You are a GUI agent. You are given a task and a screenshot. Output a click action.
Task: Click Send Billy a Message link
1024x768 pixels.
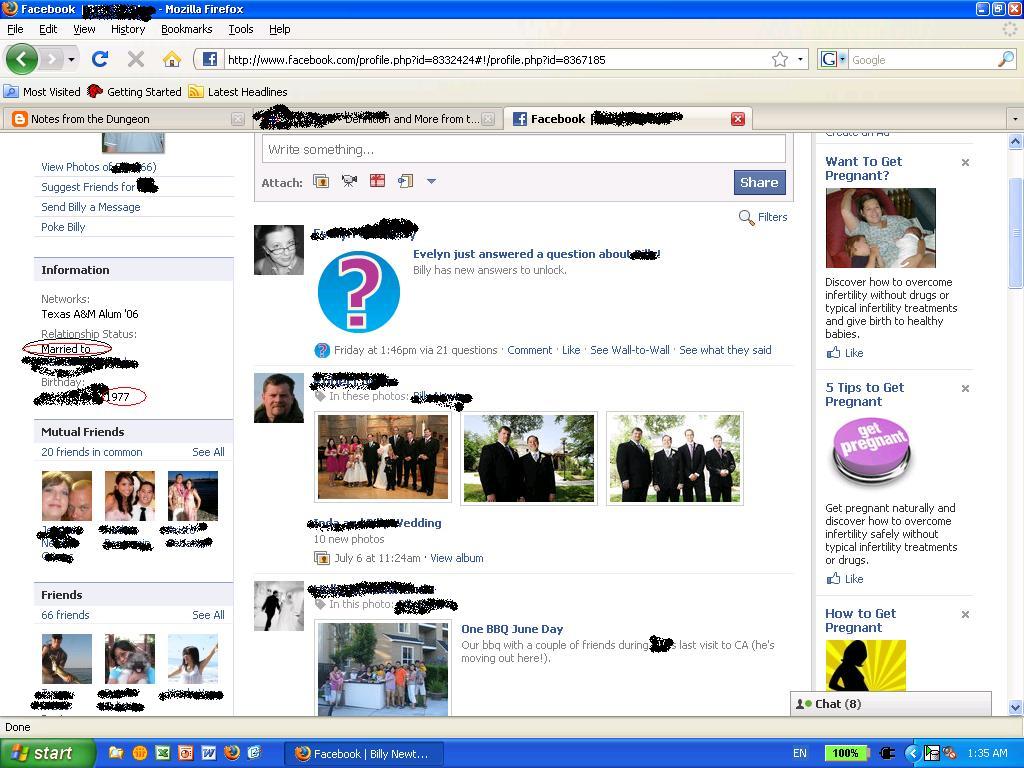tap(91, 207)
